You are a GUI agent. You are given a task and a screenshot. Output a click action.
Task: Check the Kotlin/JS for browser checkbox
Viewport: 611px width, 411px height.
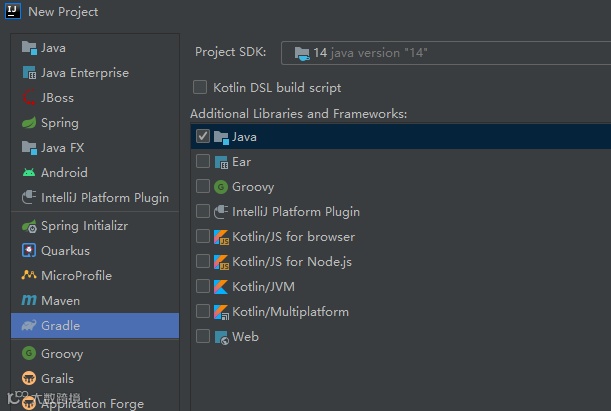pos(203,236)
